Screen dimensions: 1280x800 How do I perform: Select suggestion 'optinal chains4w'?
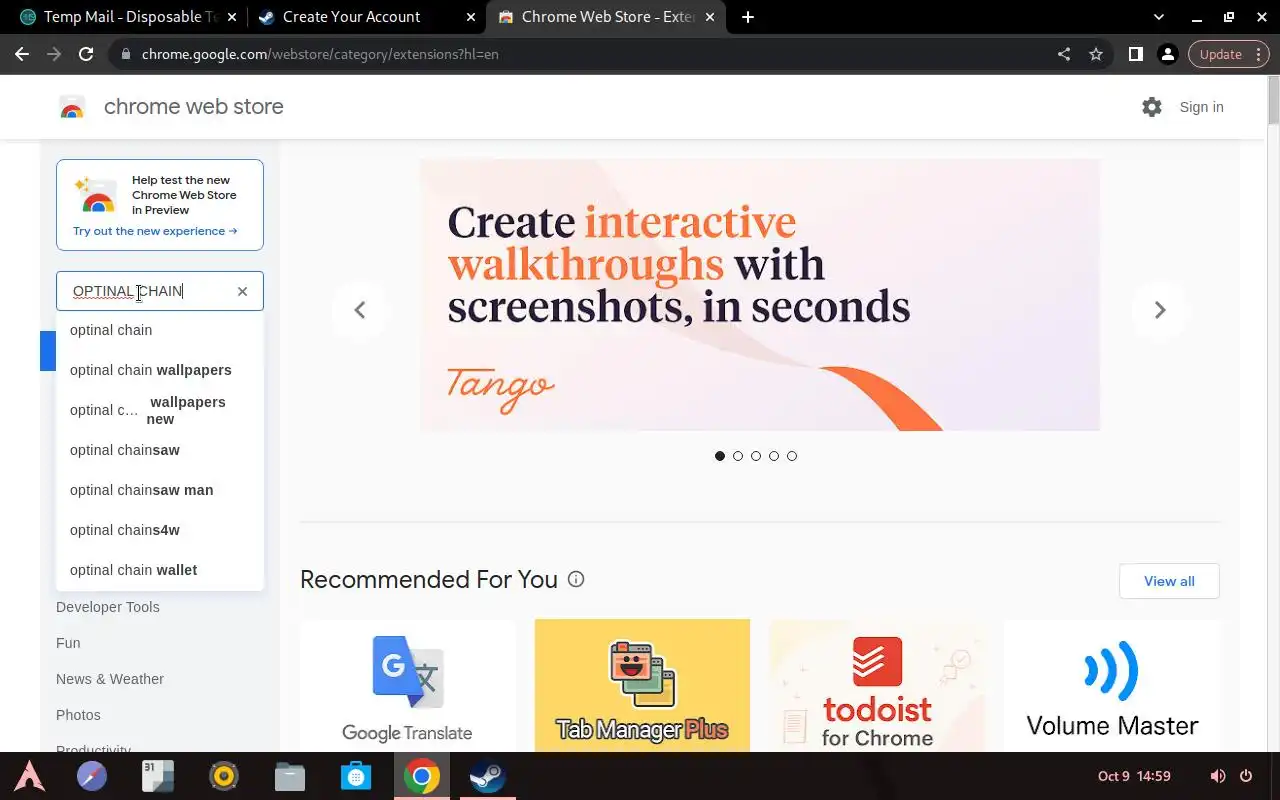pyautogui.click(x=160, y=530)
